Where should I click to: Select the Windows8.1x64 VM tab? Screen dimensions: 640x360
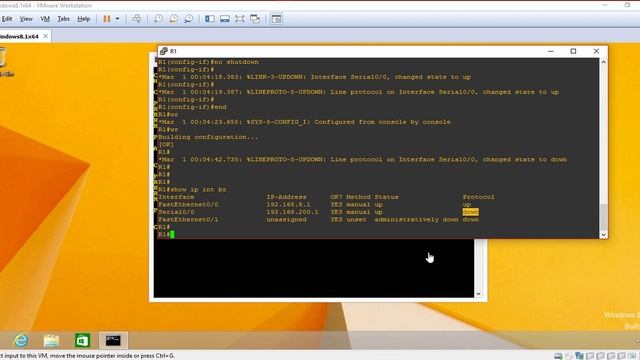[x=20, y=36]
